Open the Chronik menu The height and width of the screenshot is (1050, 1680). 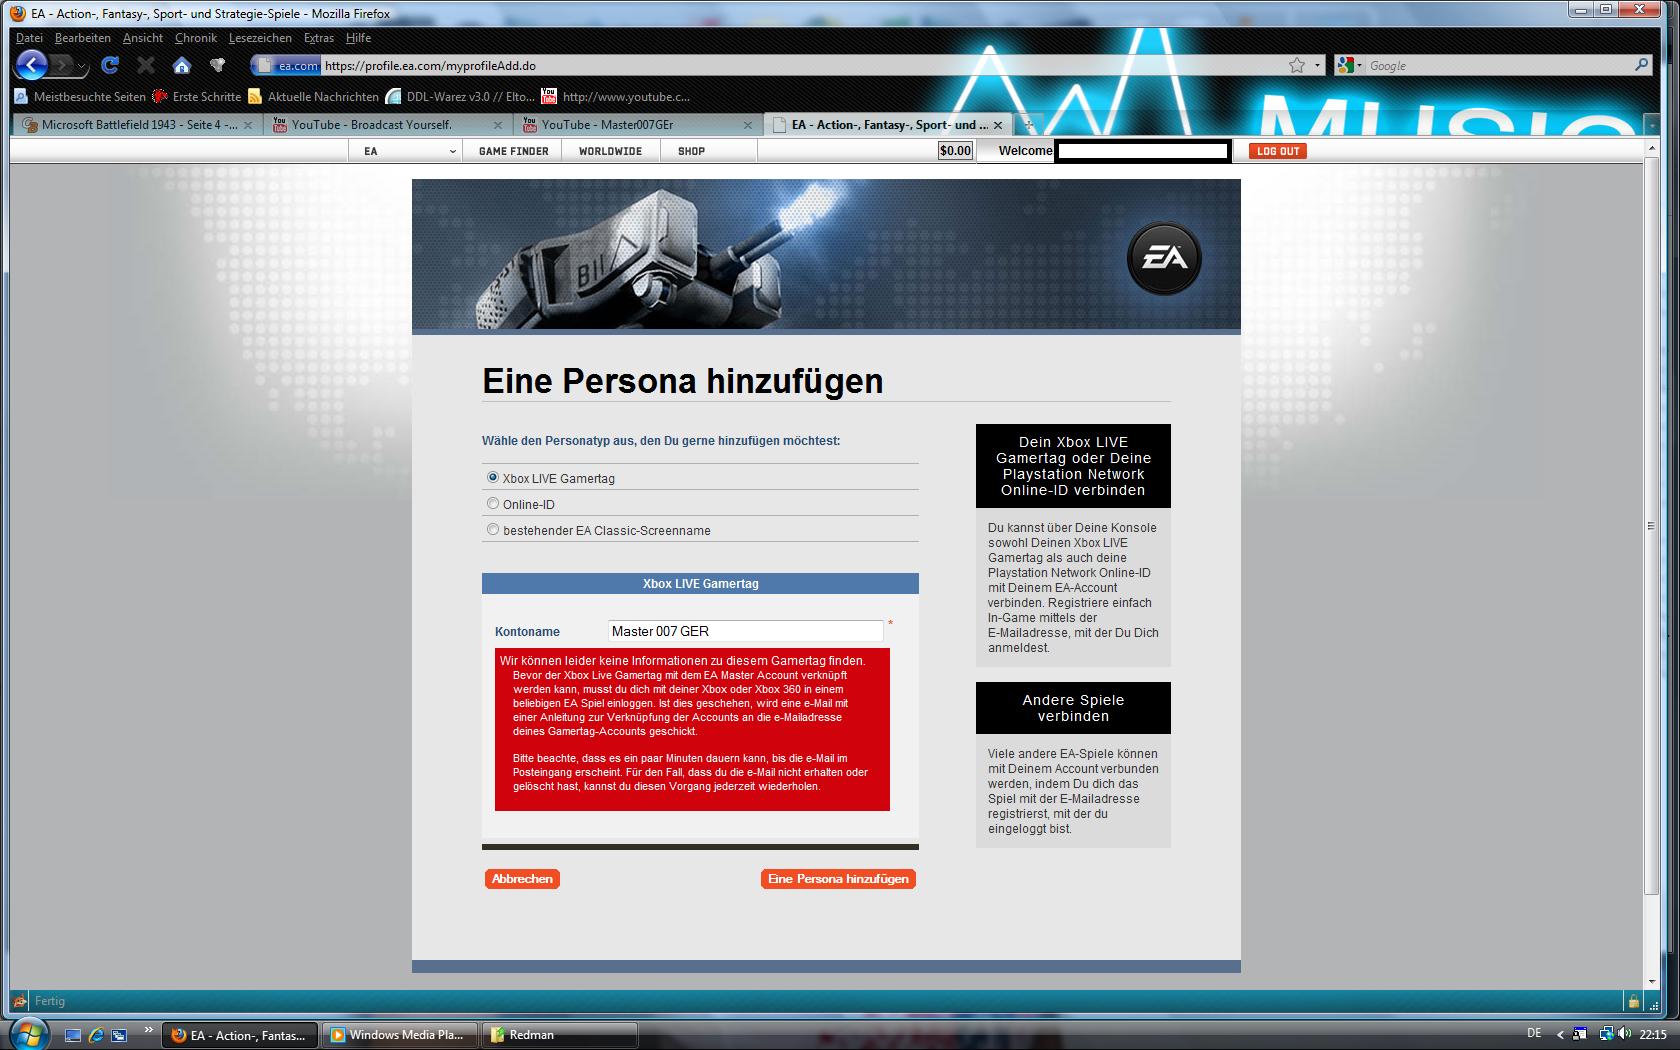(x=196, y=38)
